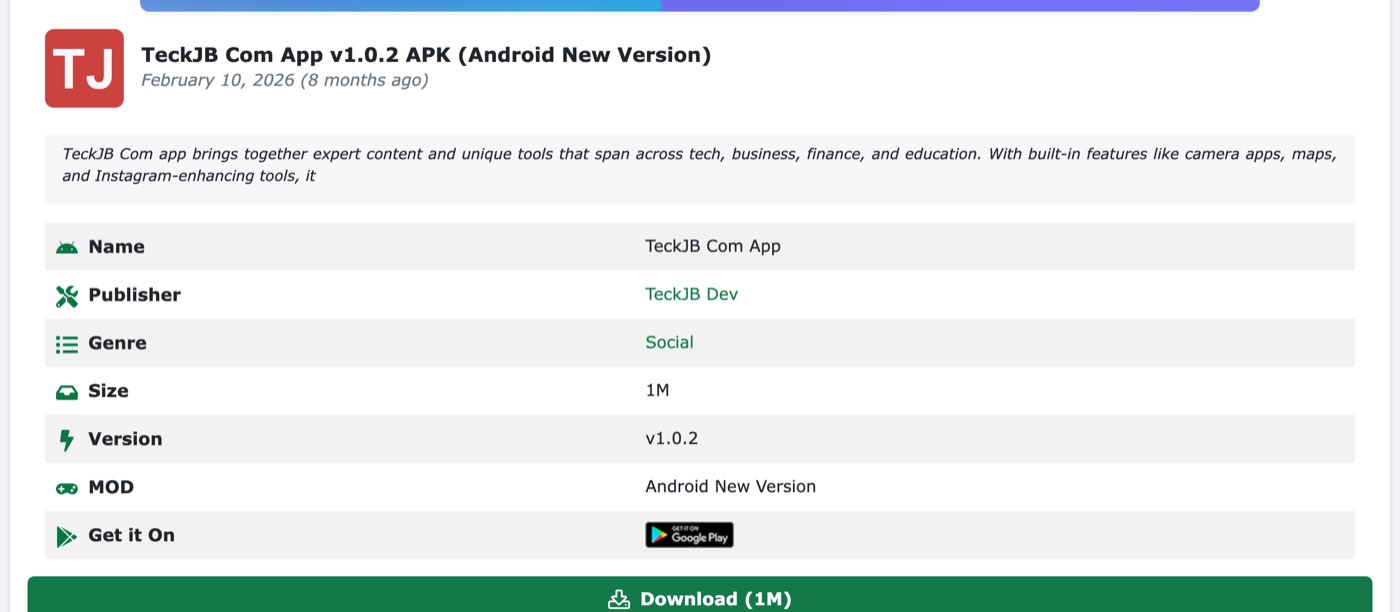Click the Get it On label
The image size is (1400, 612).
click(131, 535)
